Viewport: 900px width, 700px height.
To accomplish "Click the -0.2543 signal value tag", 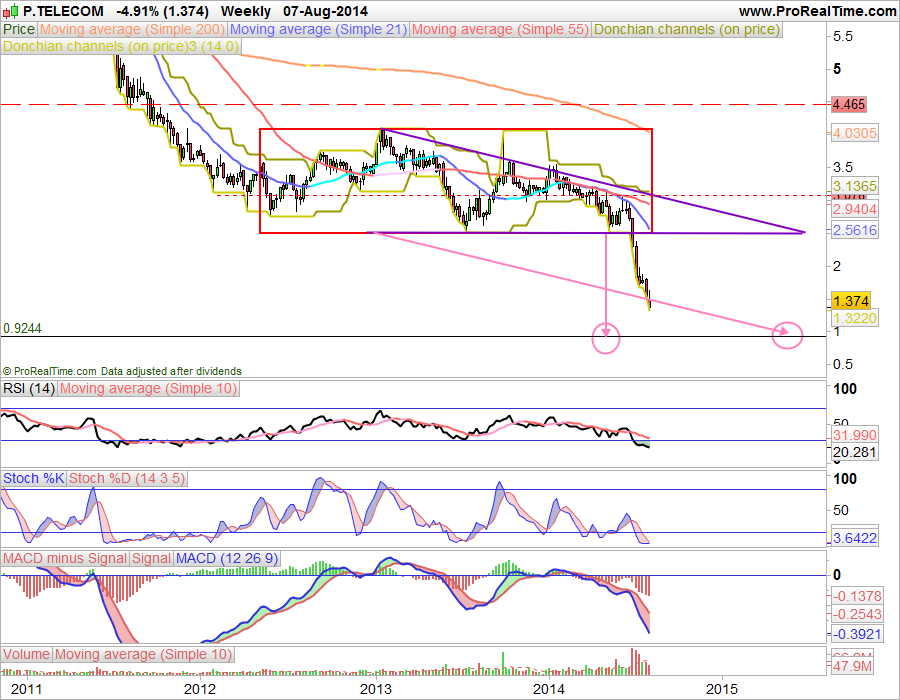I will 856,614.
